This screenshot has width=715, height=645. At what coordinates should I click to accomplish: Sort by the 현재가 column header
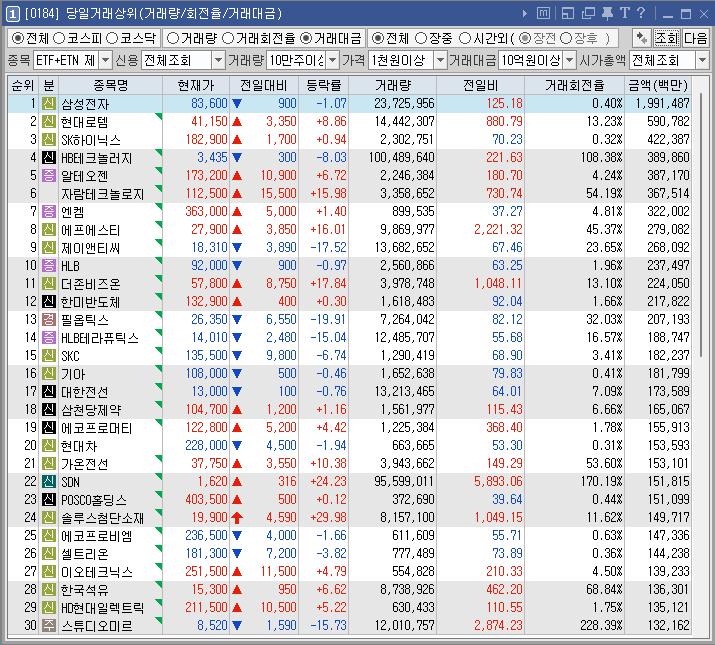[196, 85]
